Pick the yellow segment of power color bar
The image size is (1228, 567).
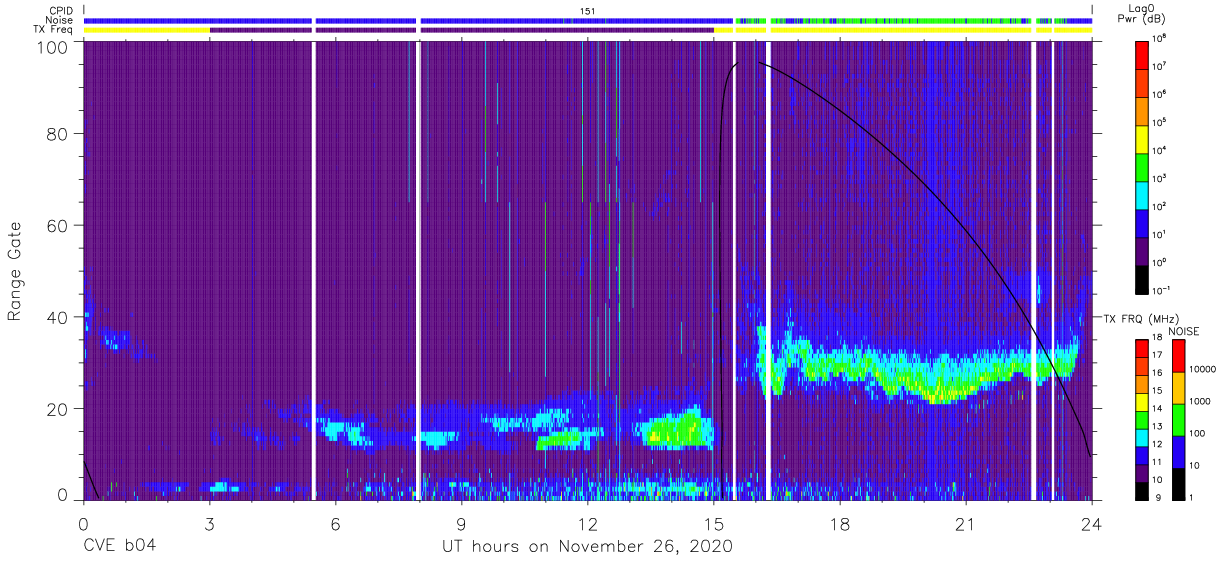[1143, 138]
